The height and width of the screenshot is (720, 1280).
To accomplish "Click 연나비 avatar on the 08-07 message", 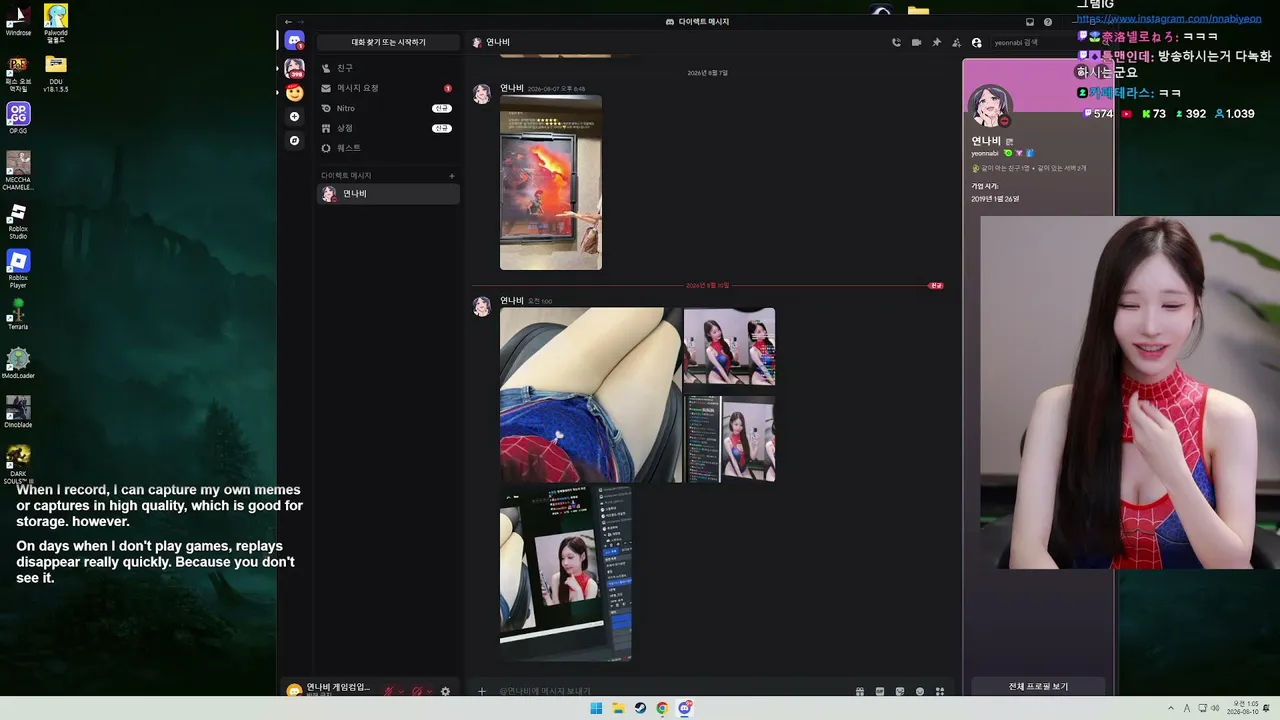I will coord(482,94).
